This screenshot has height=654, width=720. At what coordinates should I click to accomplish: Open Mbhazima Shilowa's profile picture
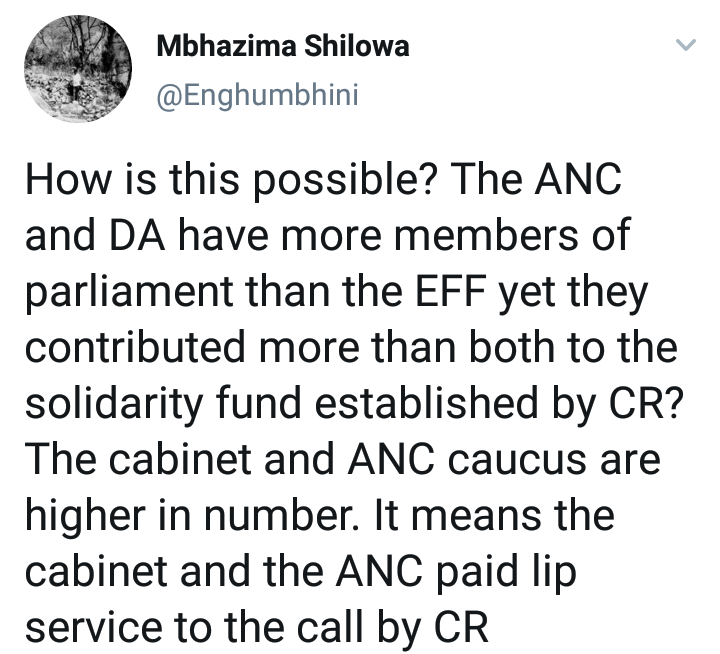pyautogui.click(x=78, y=69)
